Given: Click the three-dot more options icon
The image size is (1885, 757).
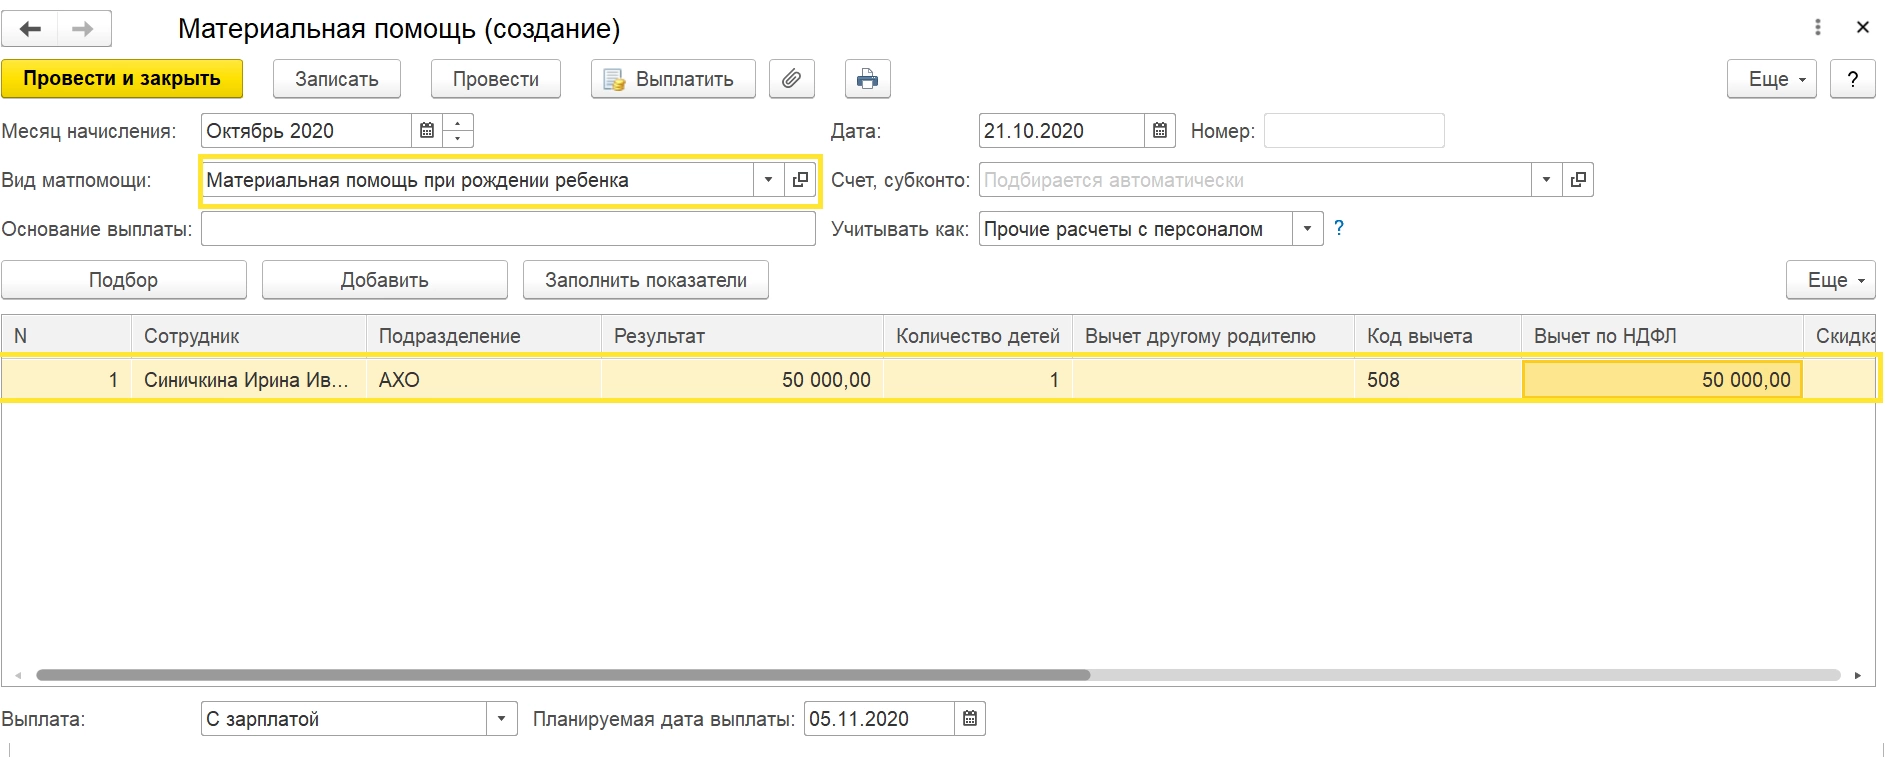Looking at the screenshot, I should (x=1818, y=28).
